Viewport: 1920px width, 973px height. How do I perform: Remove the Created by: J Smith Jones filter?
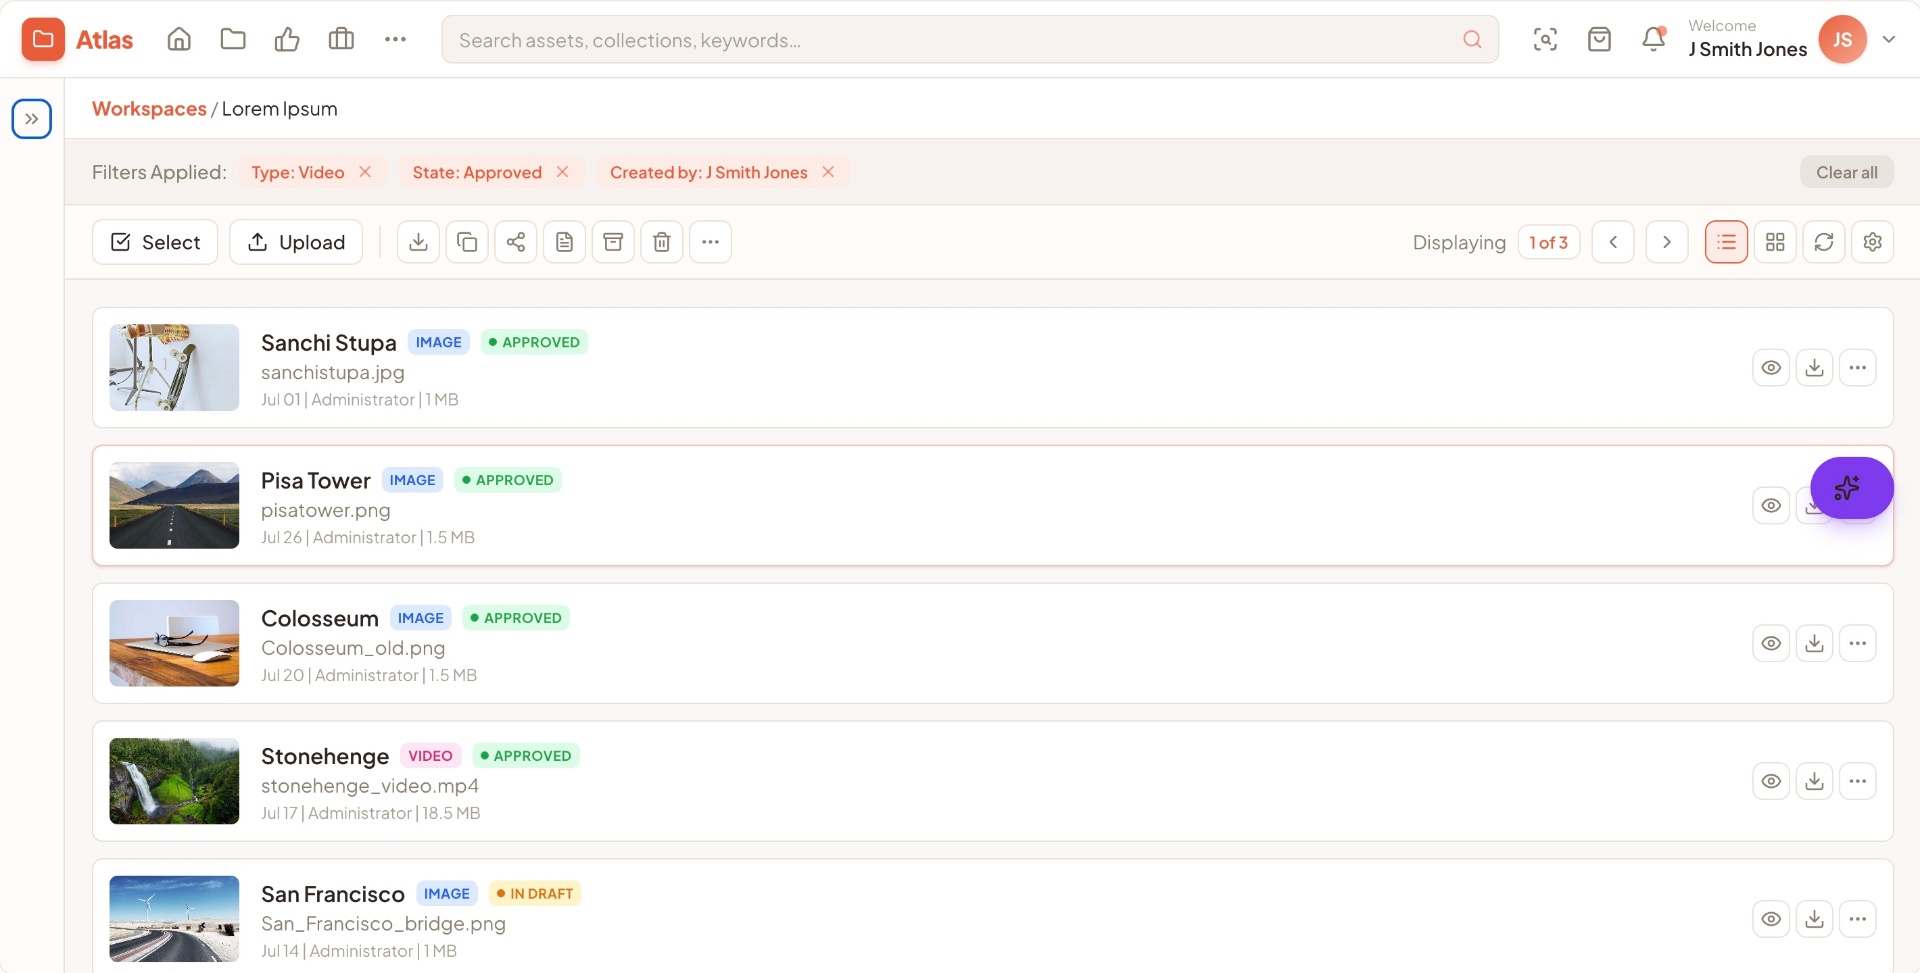pyautogui.click(x=828, y=172)
